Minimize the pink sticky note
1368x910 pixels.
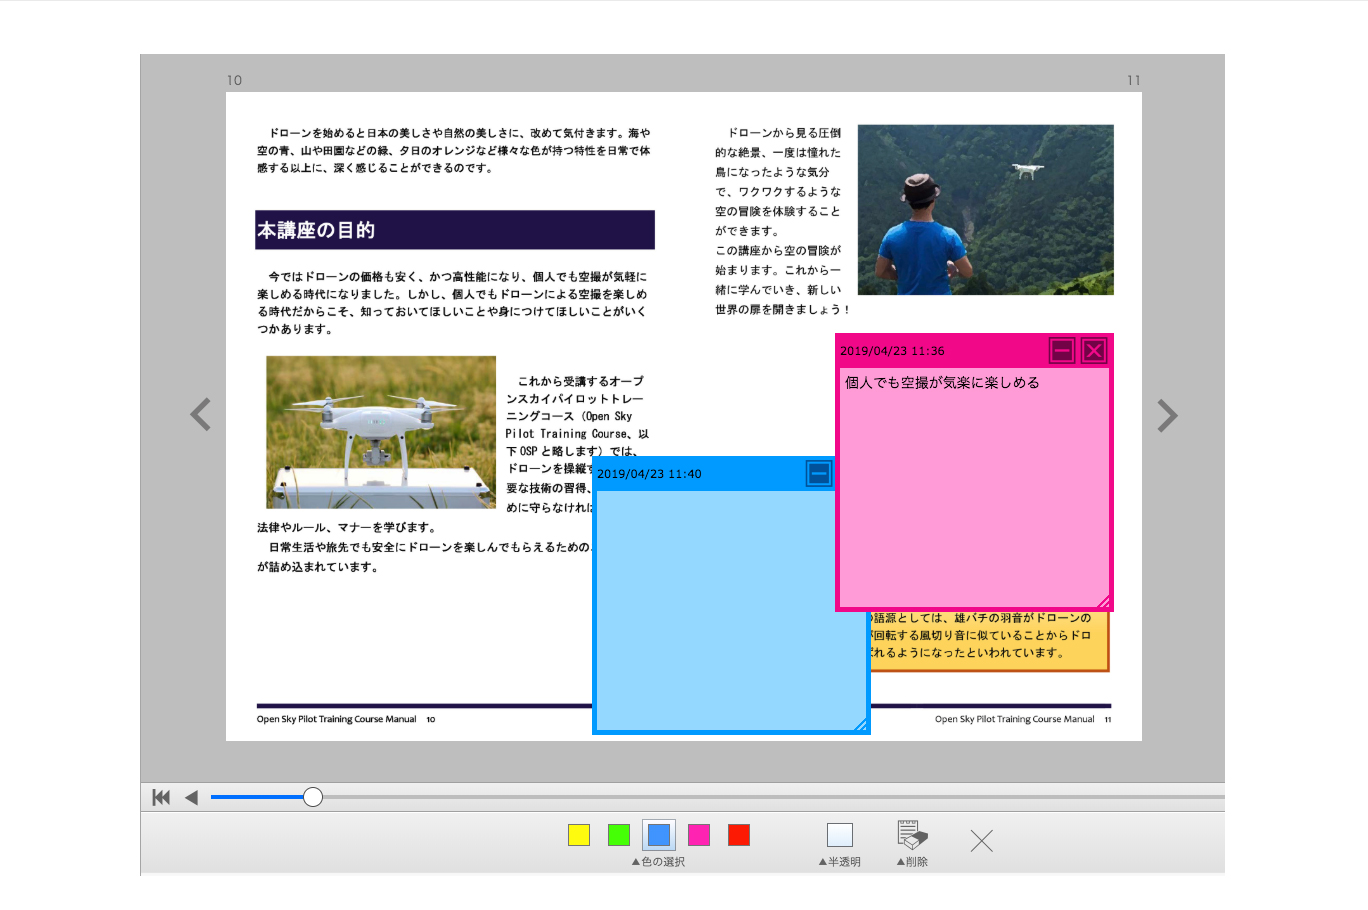tap(1062, 350)
